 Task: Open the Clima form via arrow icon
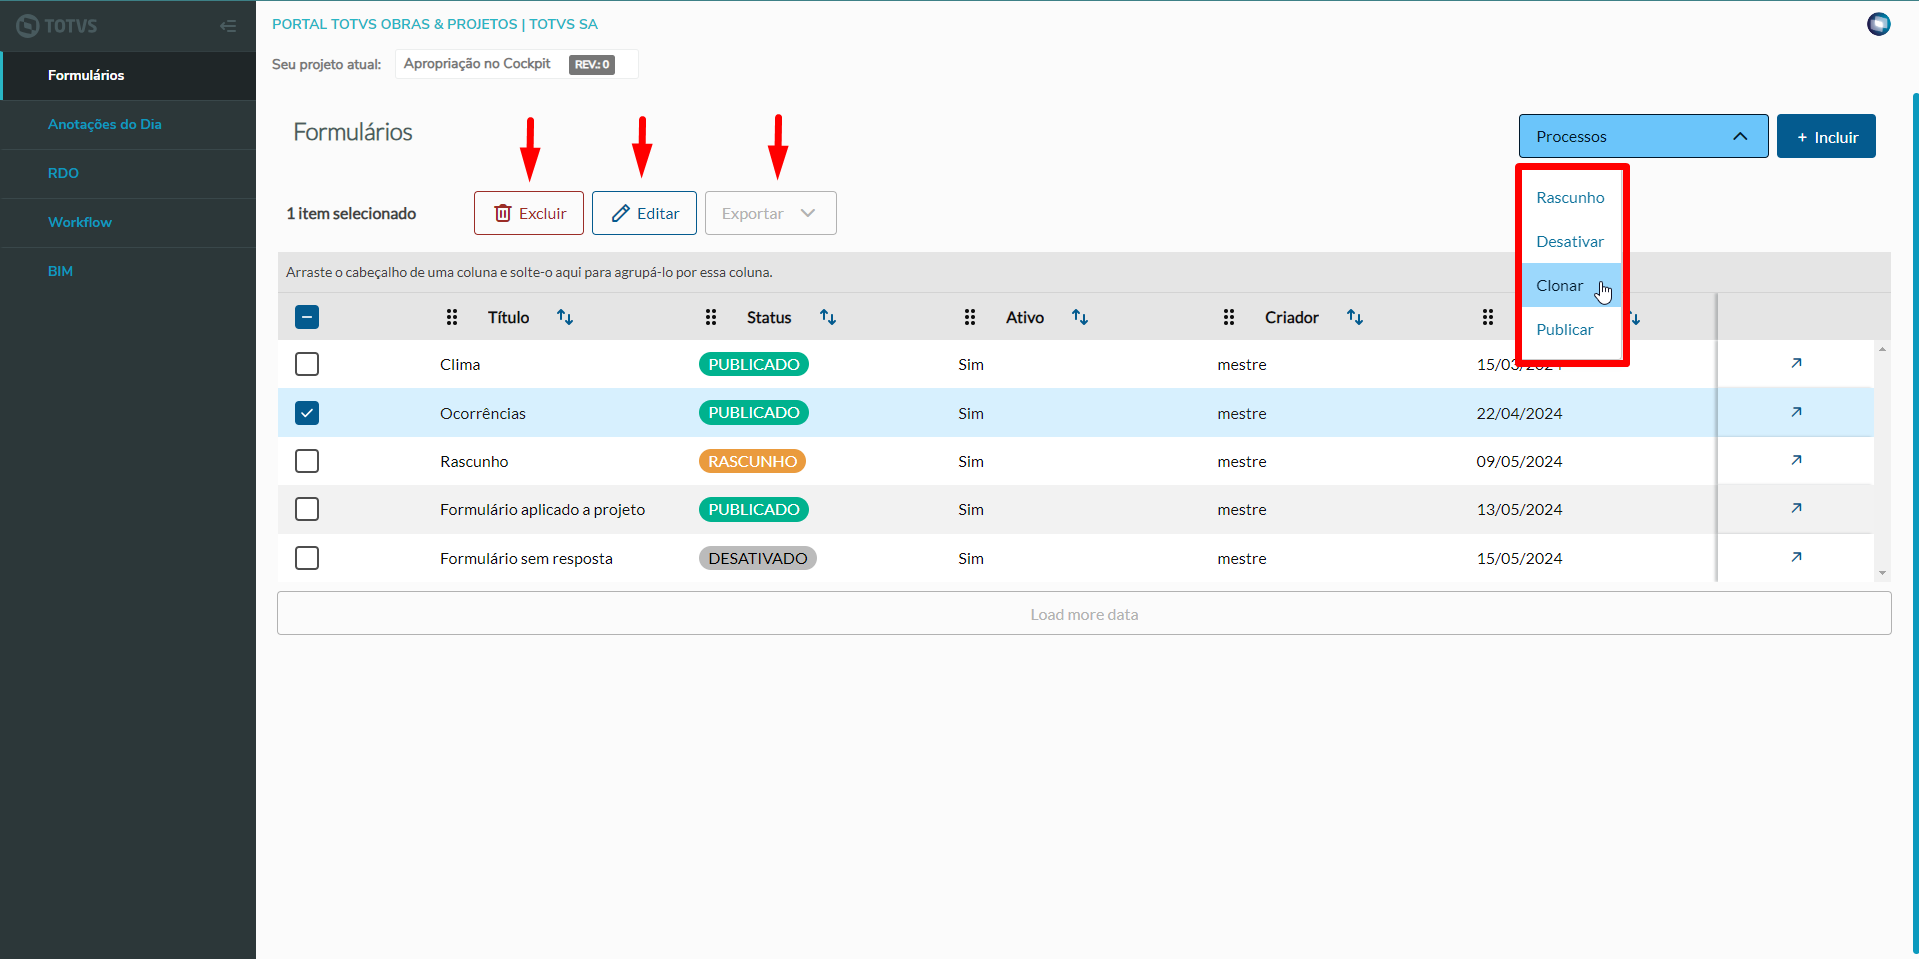1796,363
